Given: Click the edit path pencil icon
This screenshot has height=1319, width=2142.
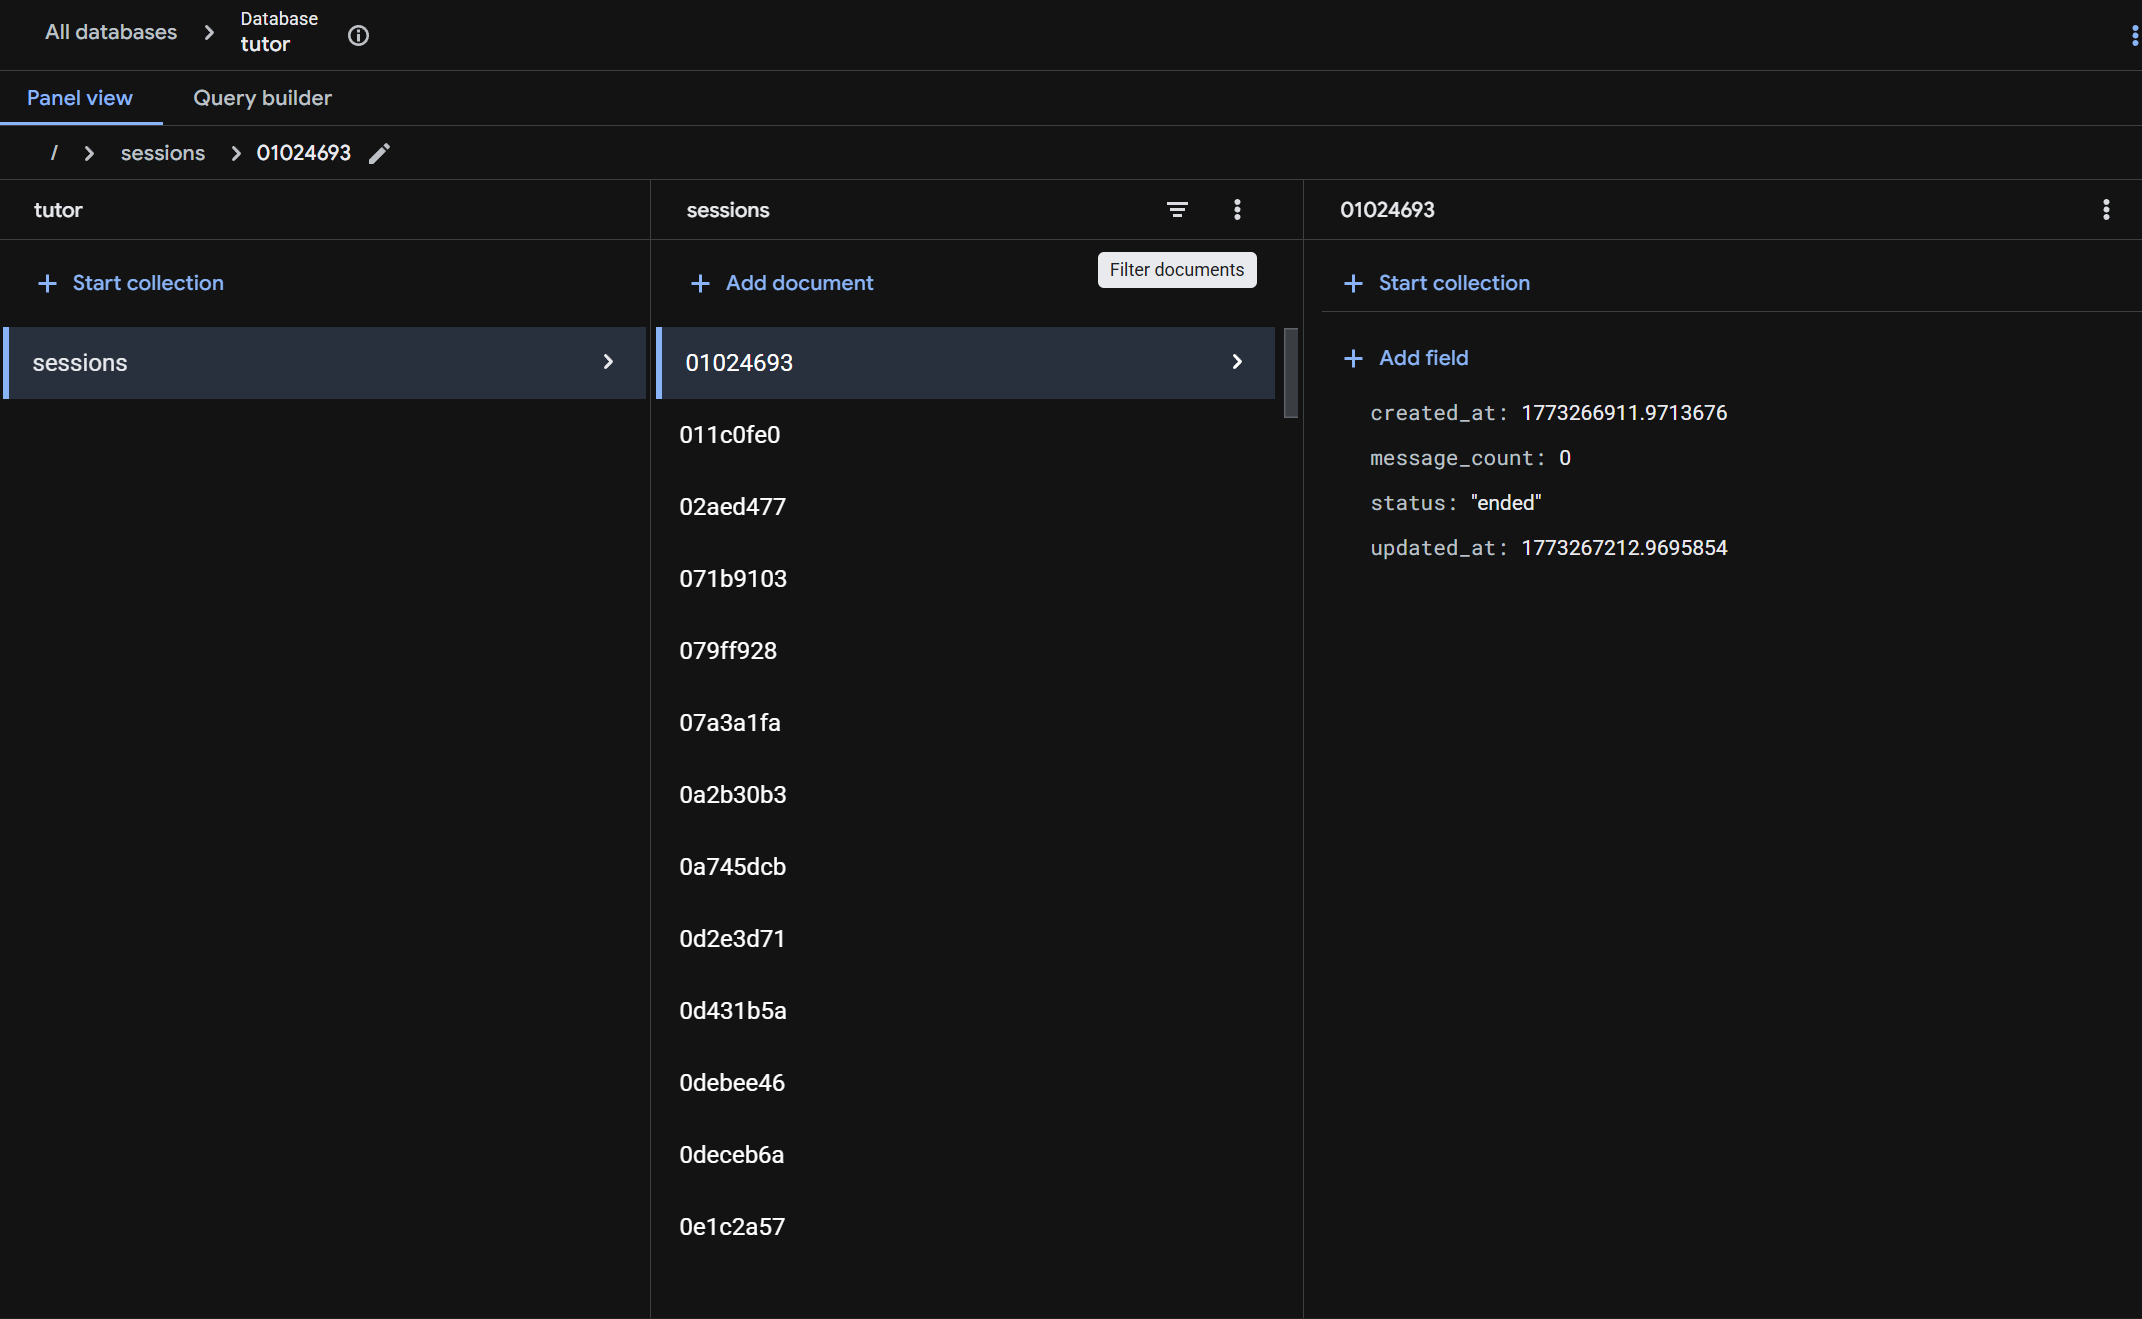Looking at the screenshot, I should coord(379,153).
